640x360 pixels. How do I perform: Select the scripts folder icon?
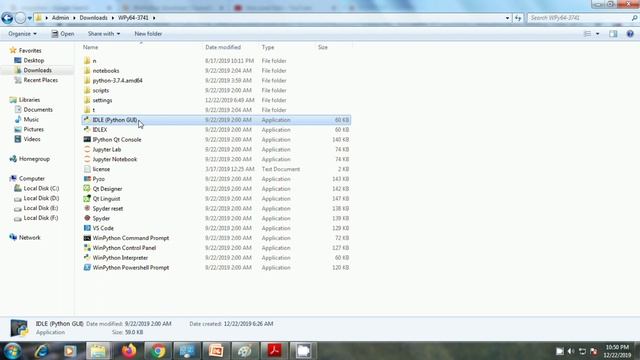click(87, 90)
